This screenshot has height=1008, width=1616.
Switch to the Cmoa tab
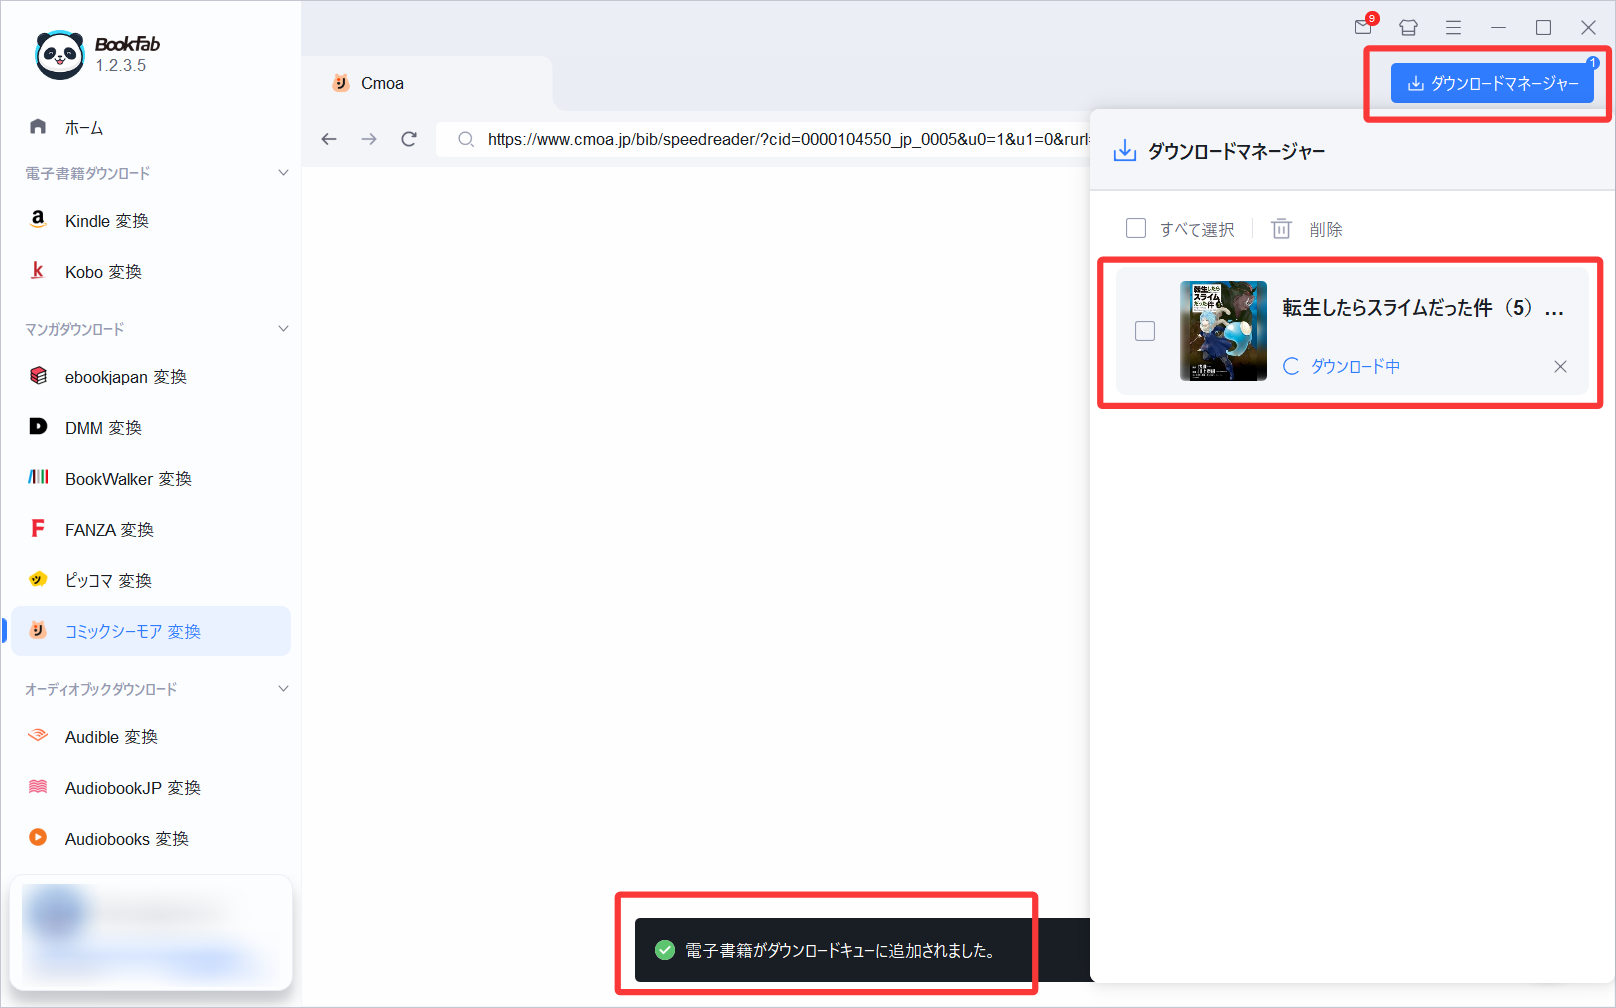(x=427, y=83)
